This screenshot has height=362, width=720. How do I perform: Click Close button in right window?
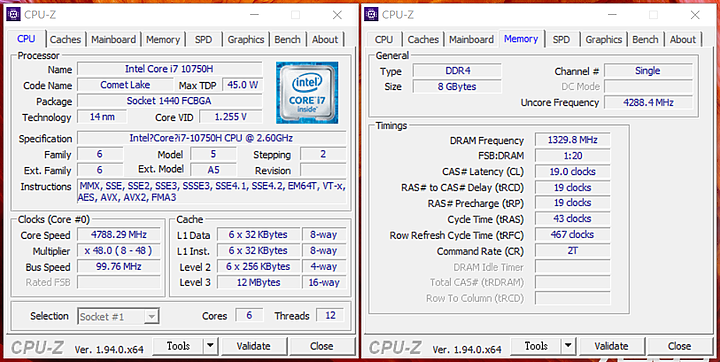point(679,346)
